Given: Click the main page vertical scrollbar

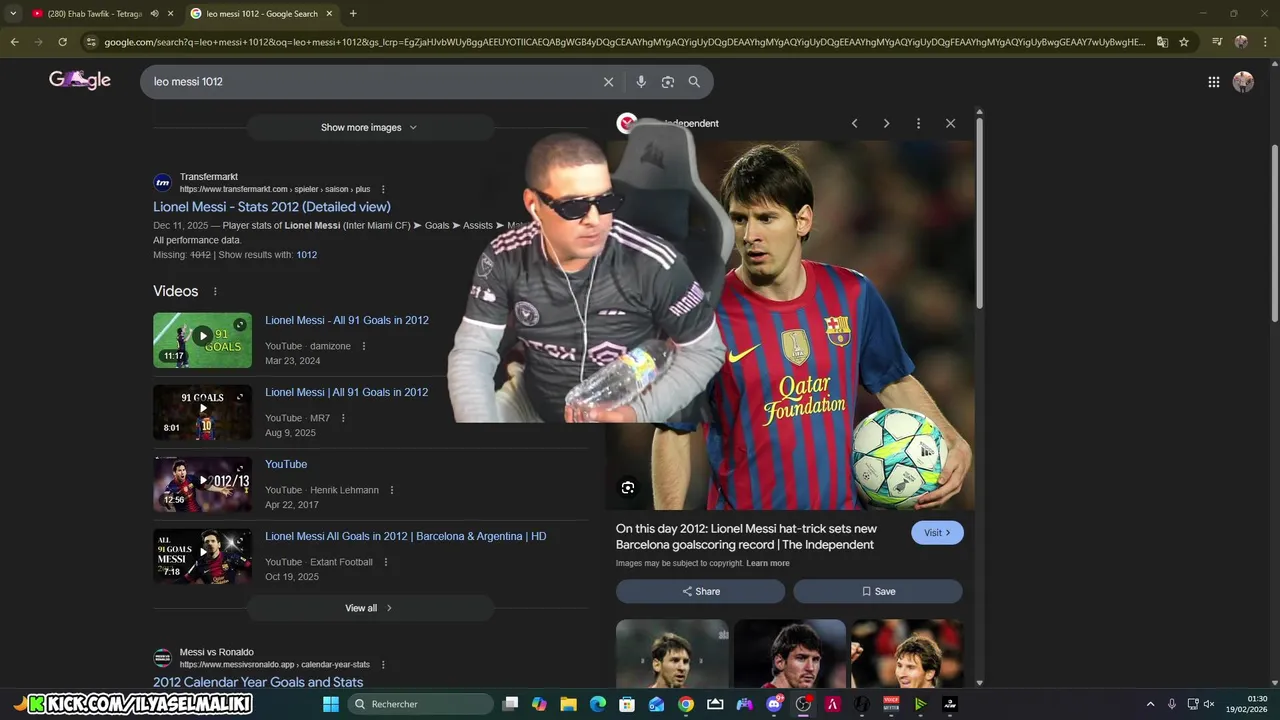Looking at the screenshot, I should coord(1274,235).
